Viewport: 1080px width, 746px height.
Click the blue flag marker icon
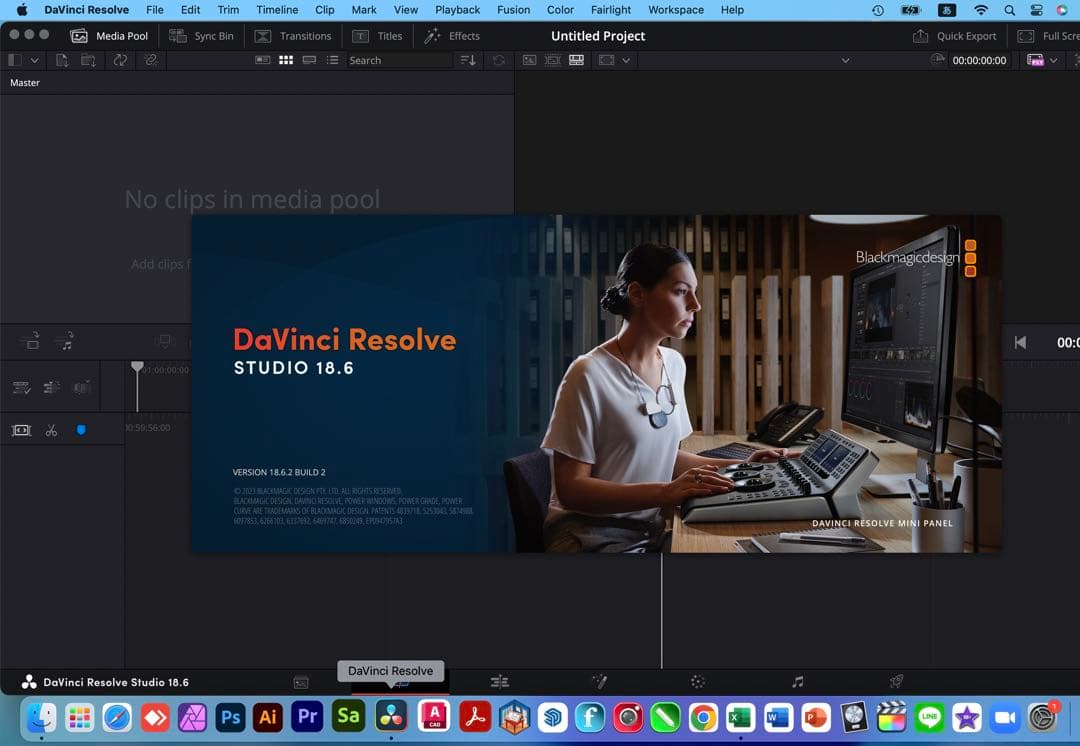80,430
